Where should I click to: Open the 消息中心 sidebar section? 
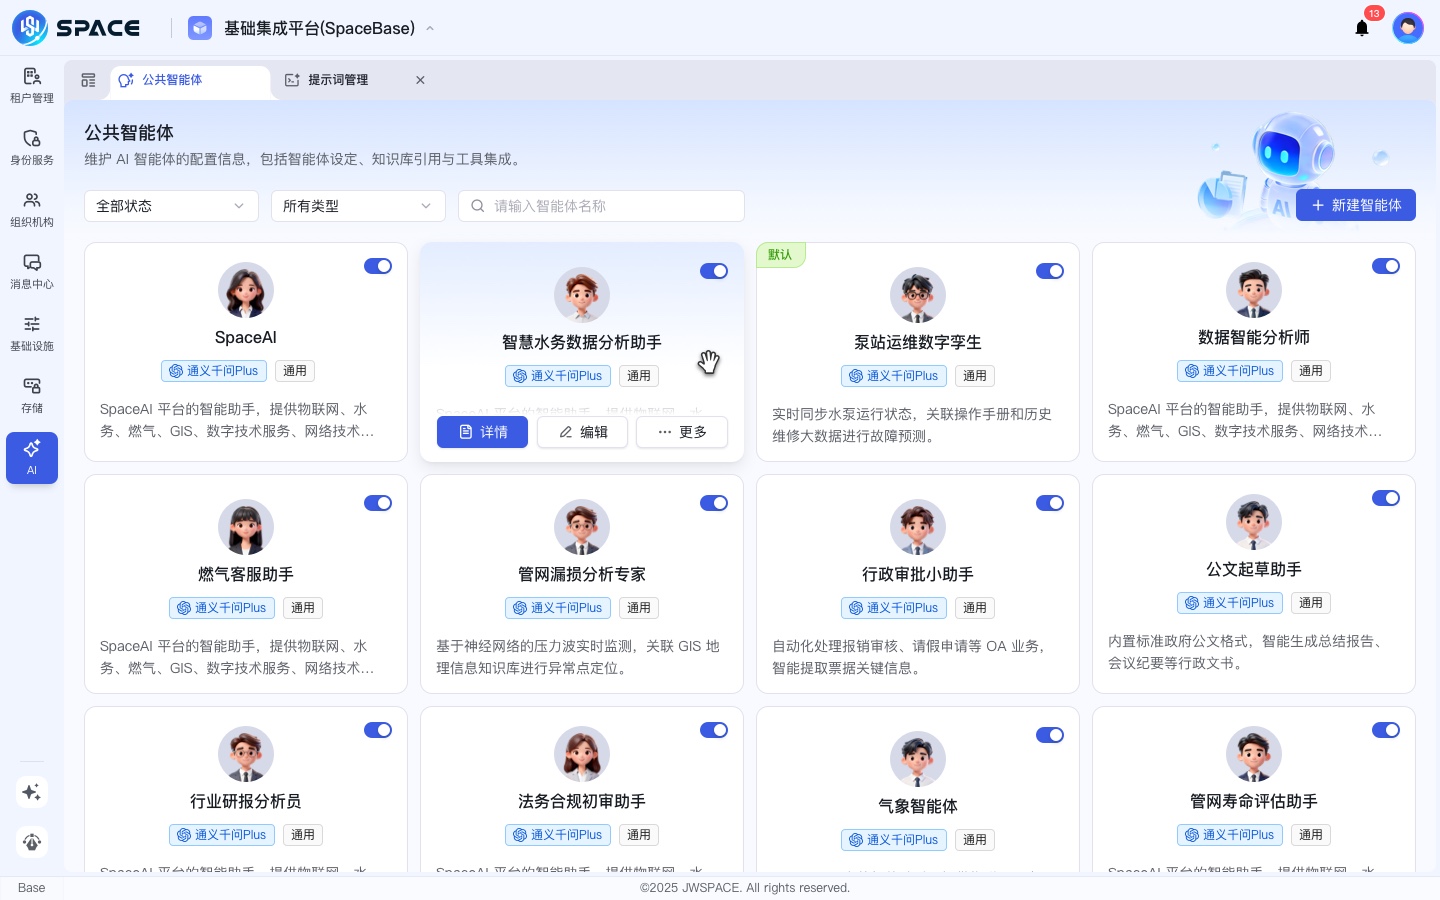32,271
